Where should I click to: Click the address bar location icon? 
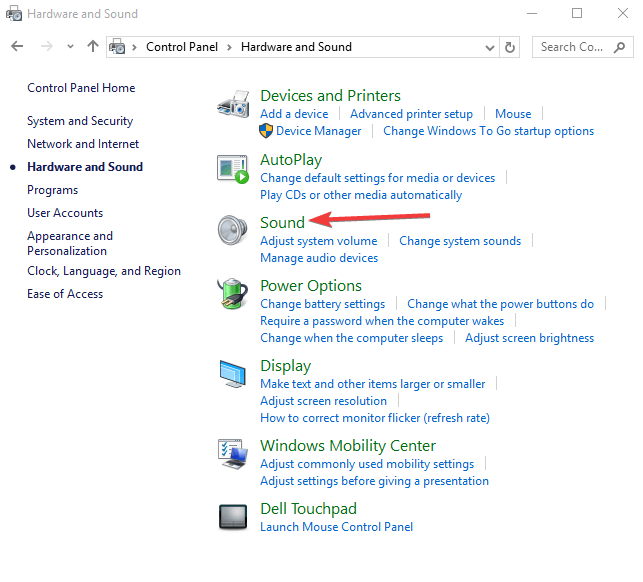[117, 47]
